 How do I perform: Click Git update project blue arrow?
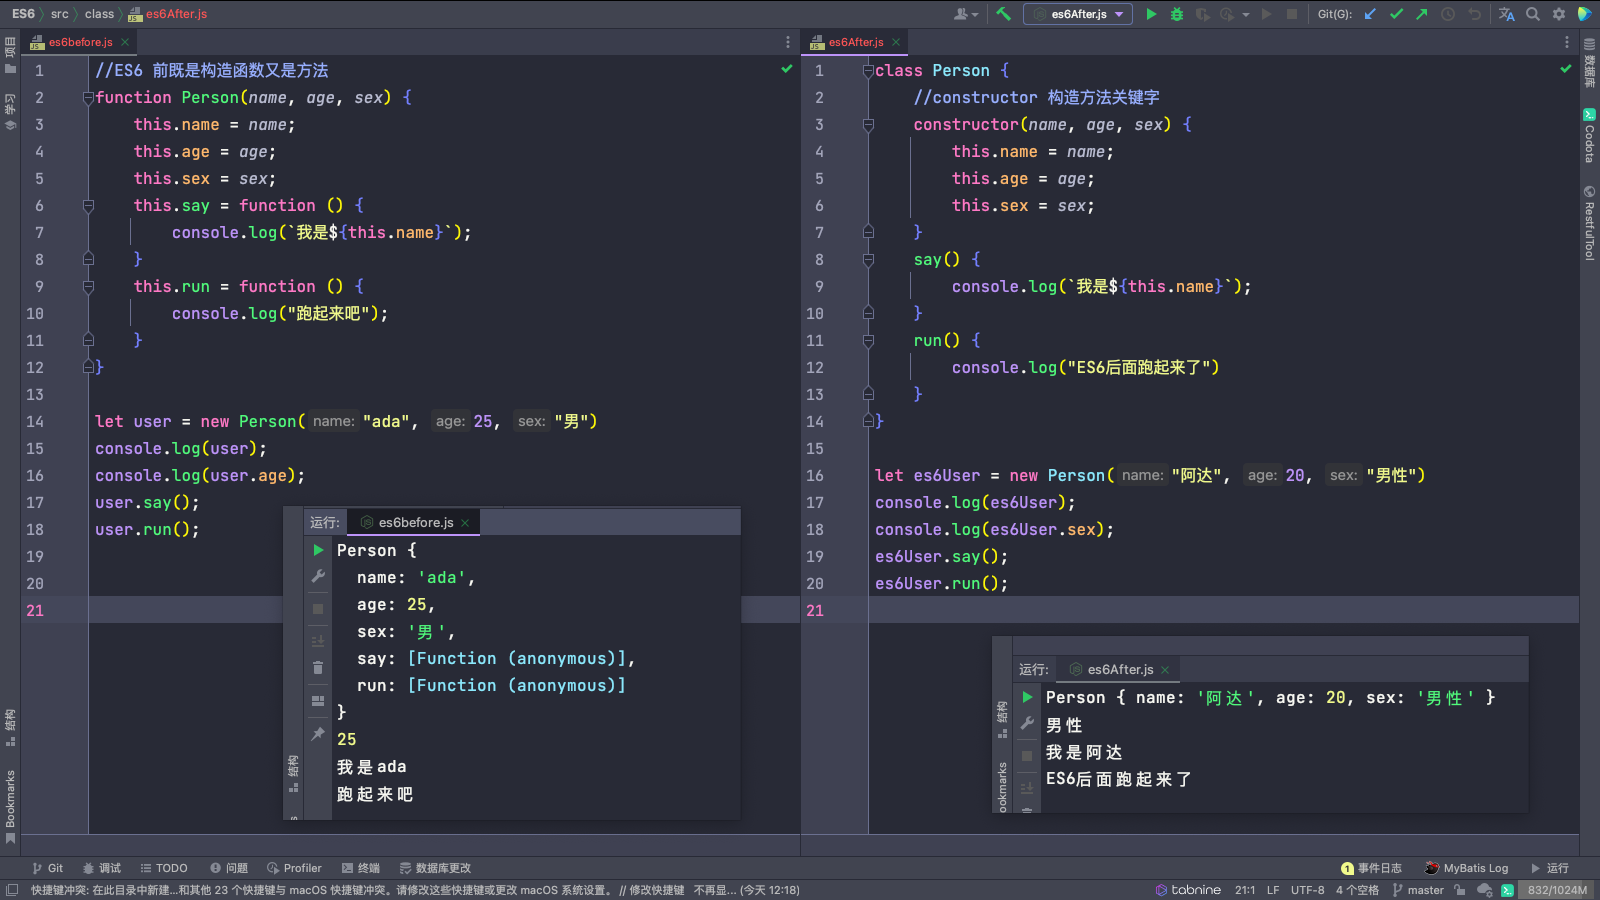tap(1370, 14)
